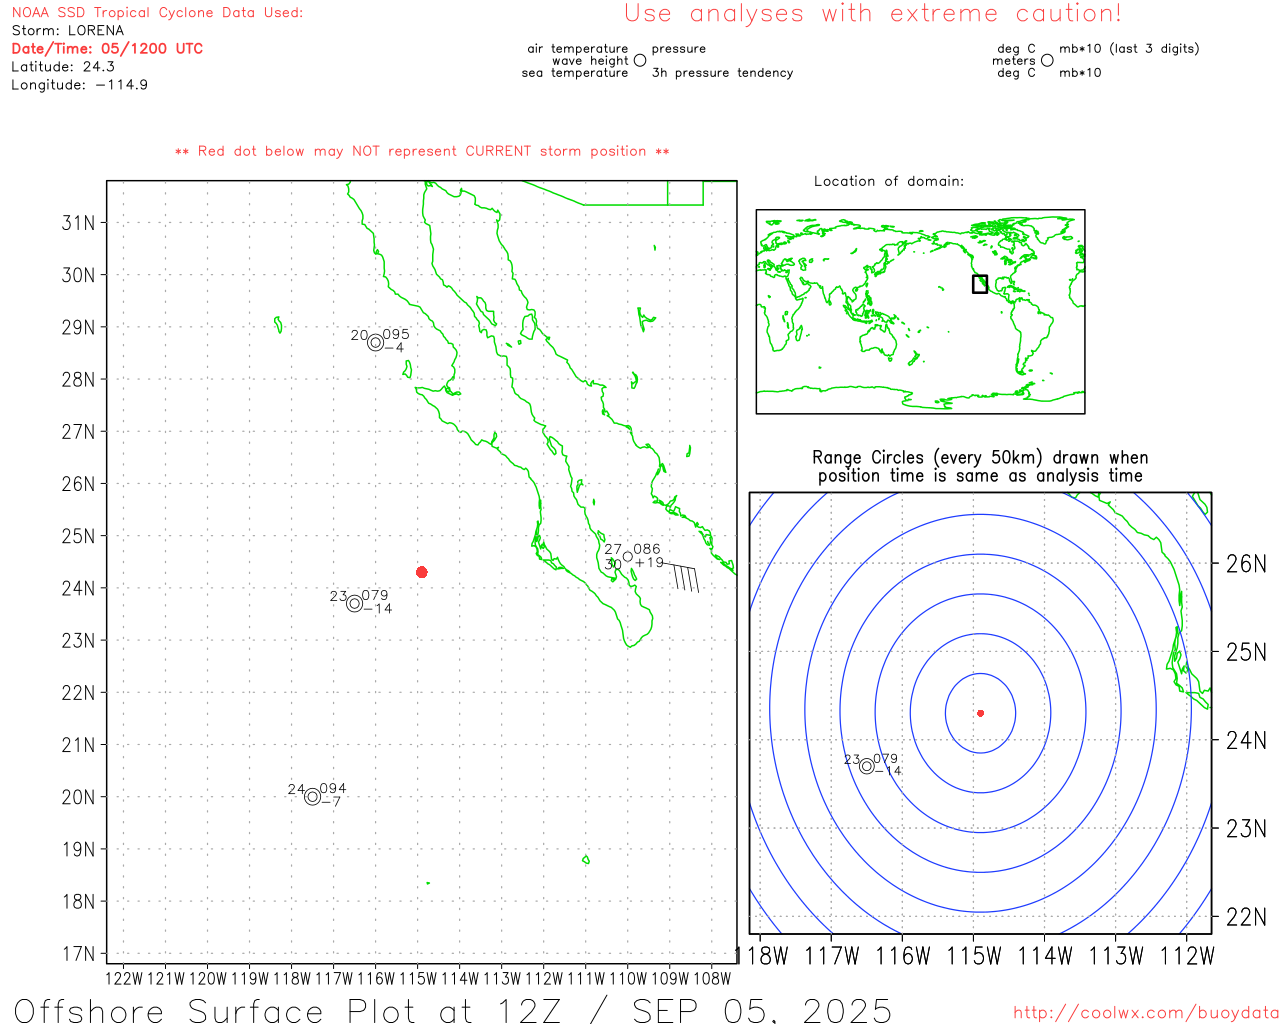Viewport: 1280px width, 1024px height.
Task: Click the wind barb flags east of station 086
Action: (682, 577)
